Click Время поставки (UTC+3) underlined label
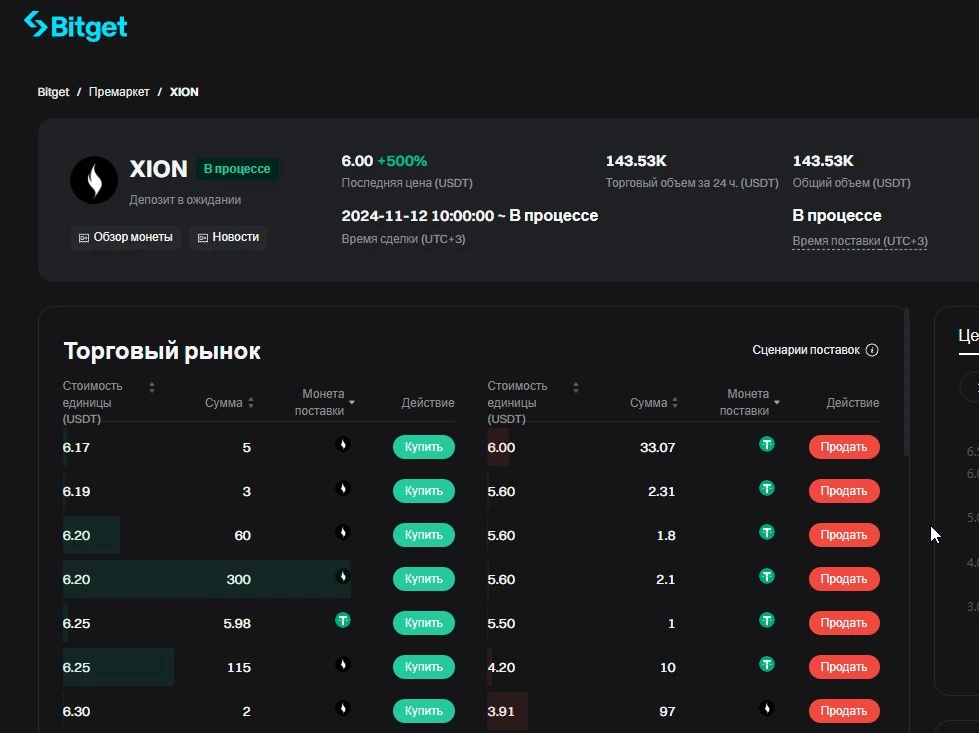 point(860,241)
